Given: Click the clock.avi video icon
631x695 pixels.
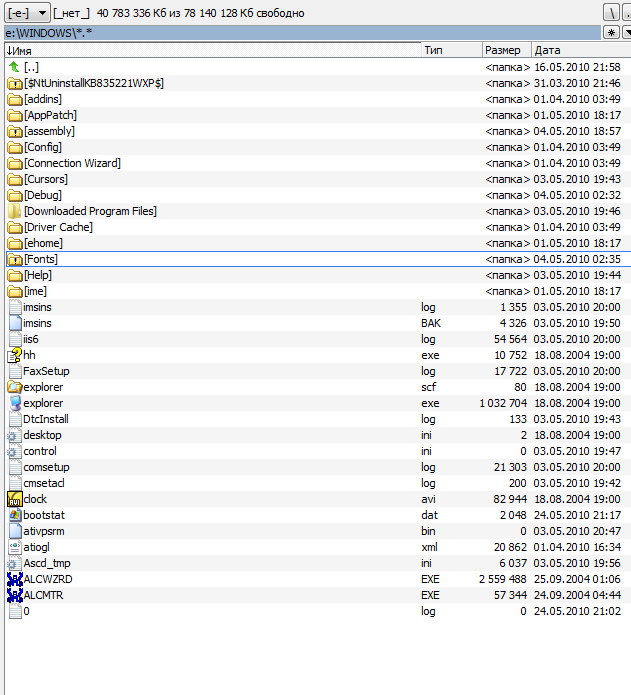Looking at the screenshot, I should (15, 500).
